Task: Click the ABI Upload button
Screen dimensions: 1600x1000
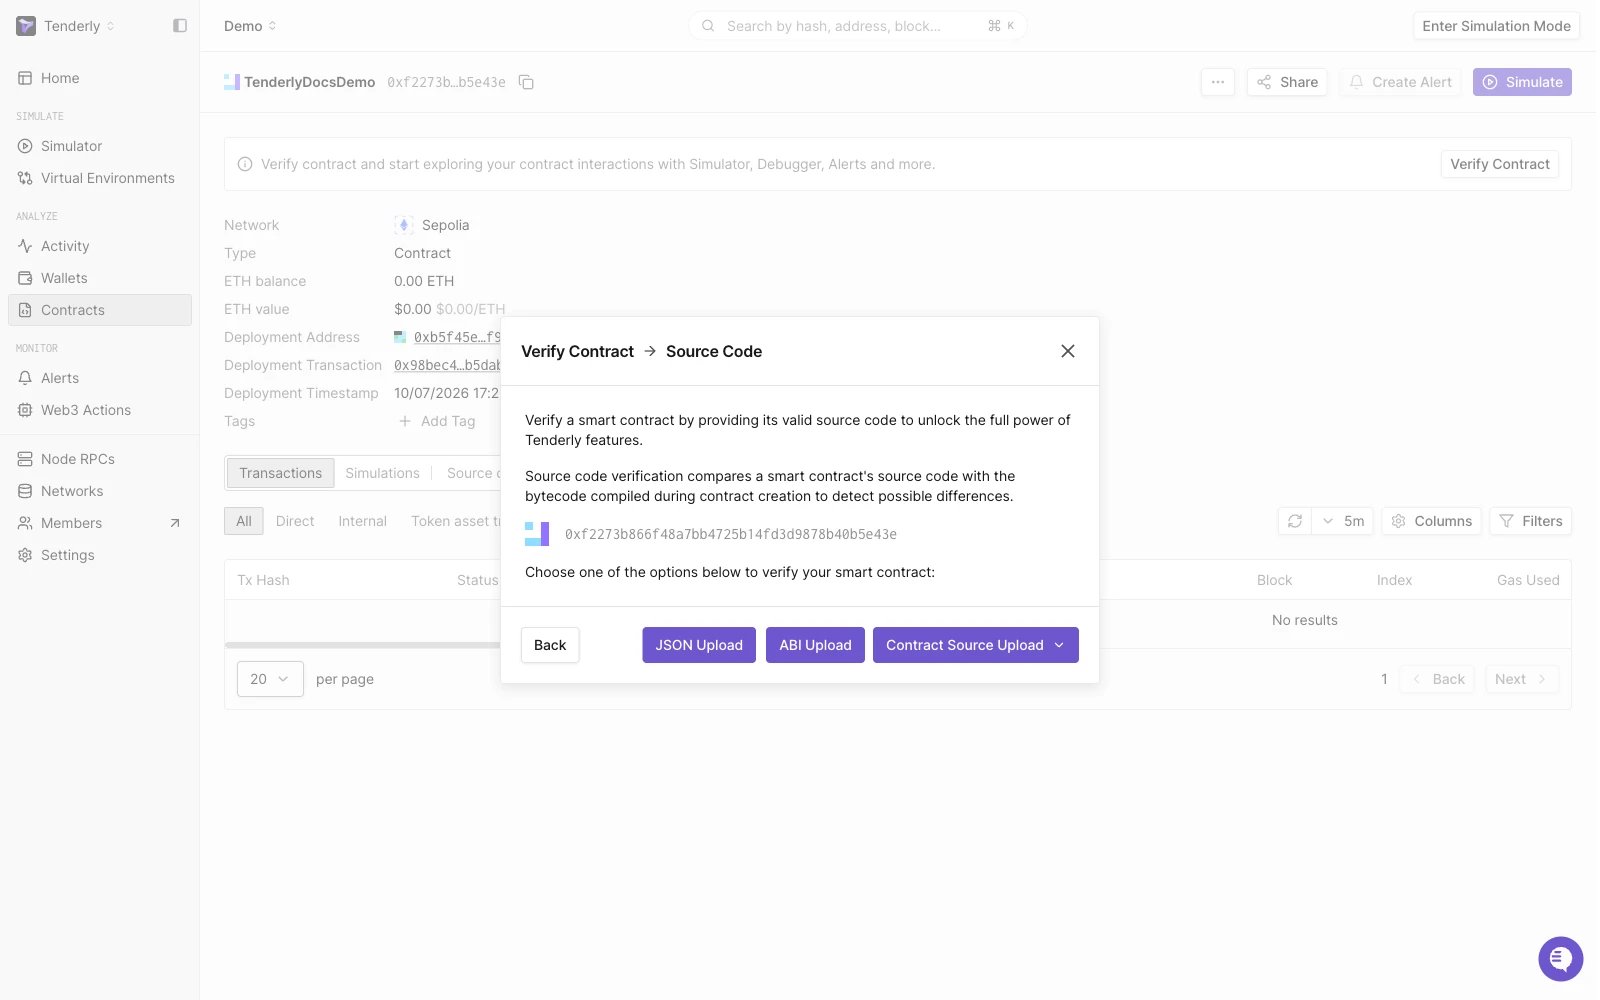Action: 815,645
